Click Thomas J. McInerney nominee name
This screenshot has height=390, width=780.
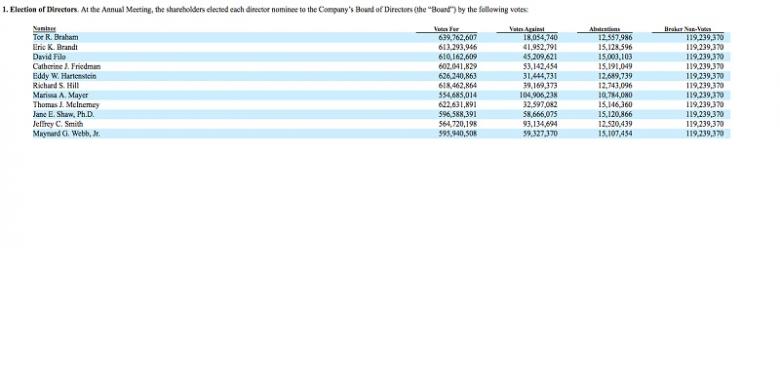(66, 105)
